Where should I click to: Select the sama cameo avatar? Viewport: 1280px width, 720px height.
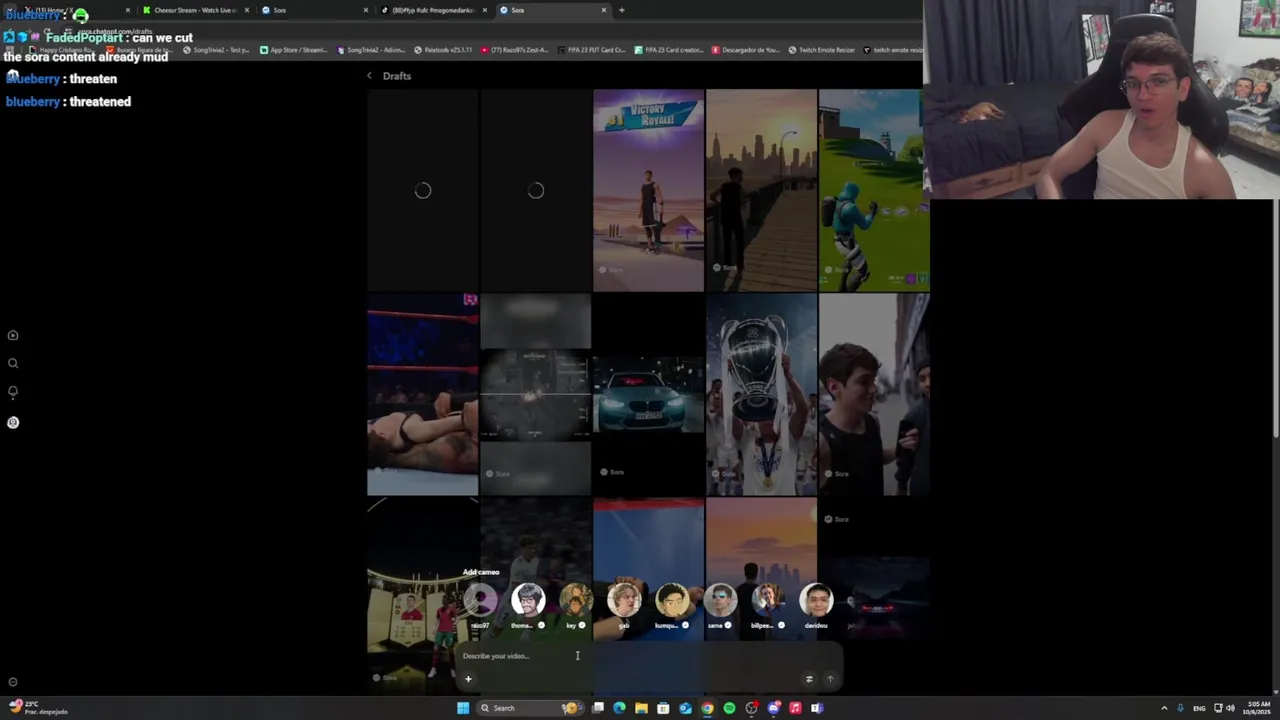point(720,600)
